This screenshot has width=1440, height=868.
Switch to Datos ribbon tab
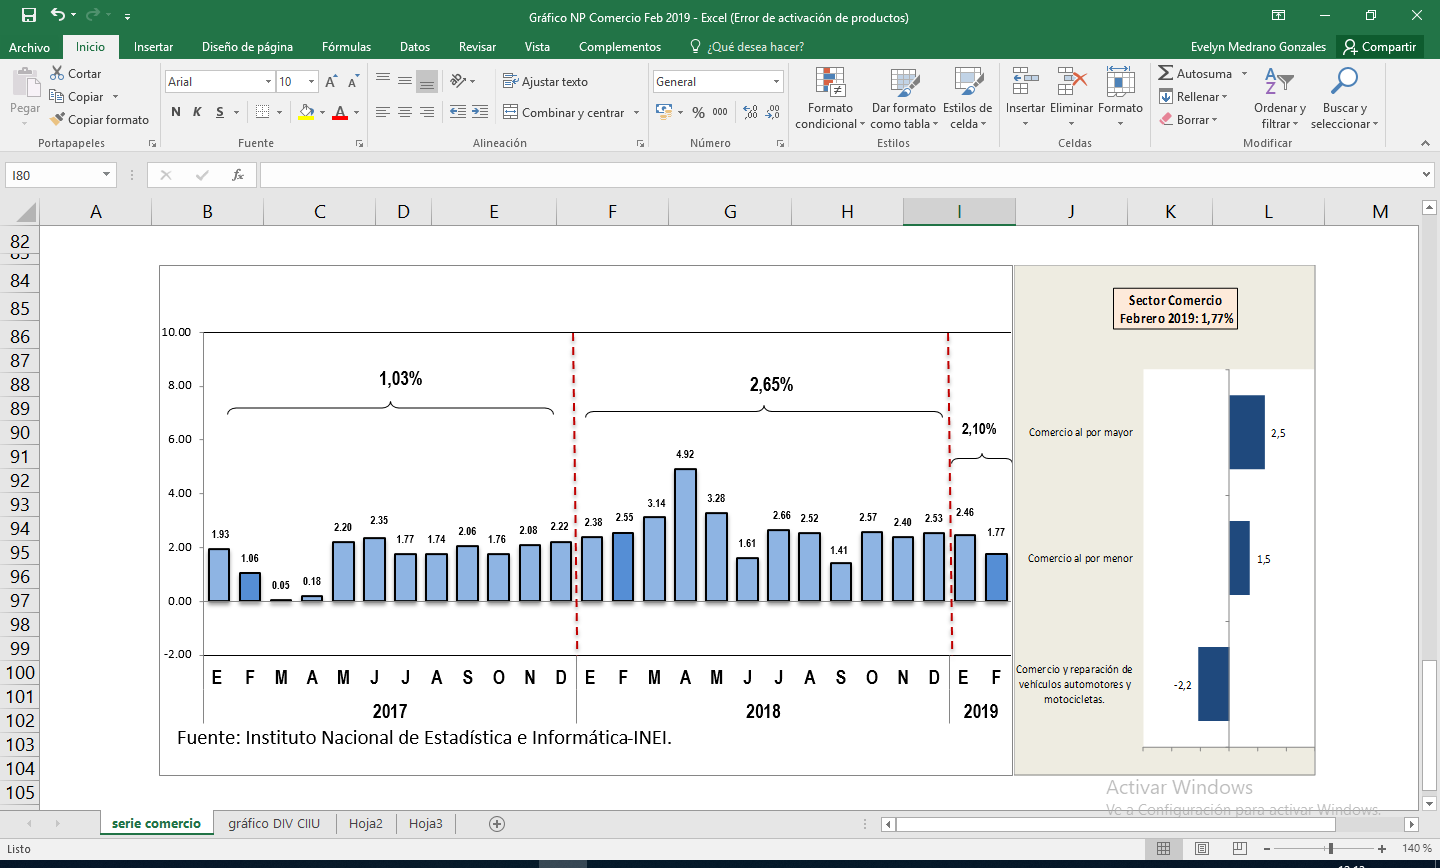(415, 47)
